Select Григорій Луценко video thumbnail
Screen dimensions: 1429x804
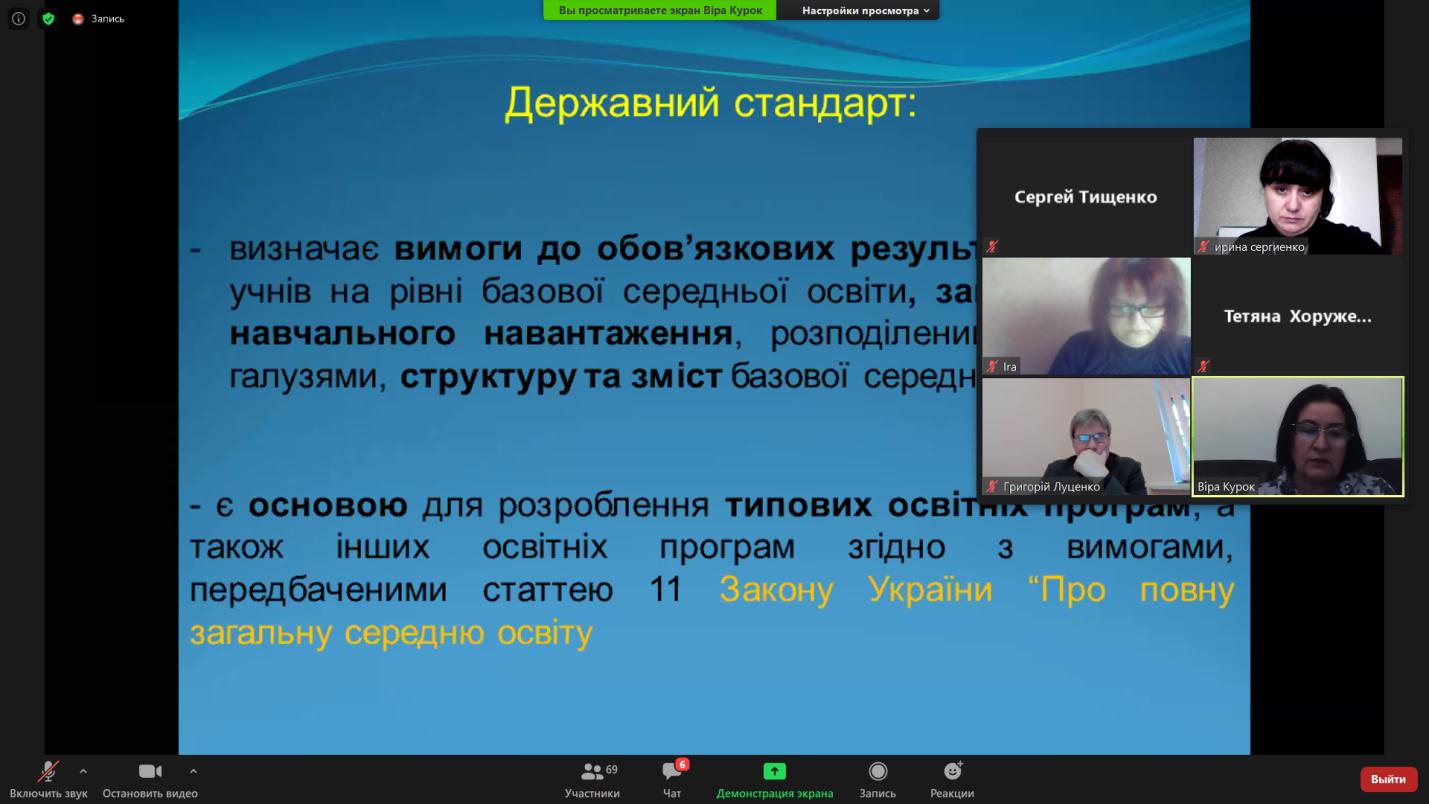[x=1086, y=436]
